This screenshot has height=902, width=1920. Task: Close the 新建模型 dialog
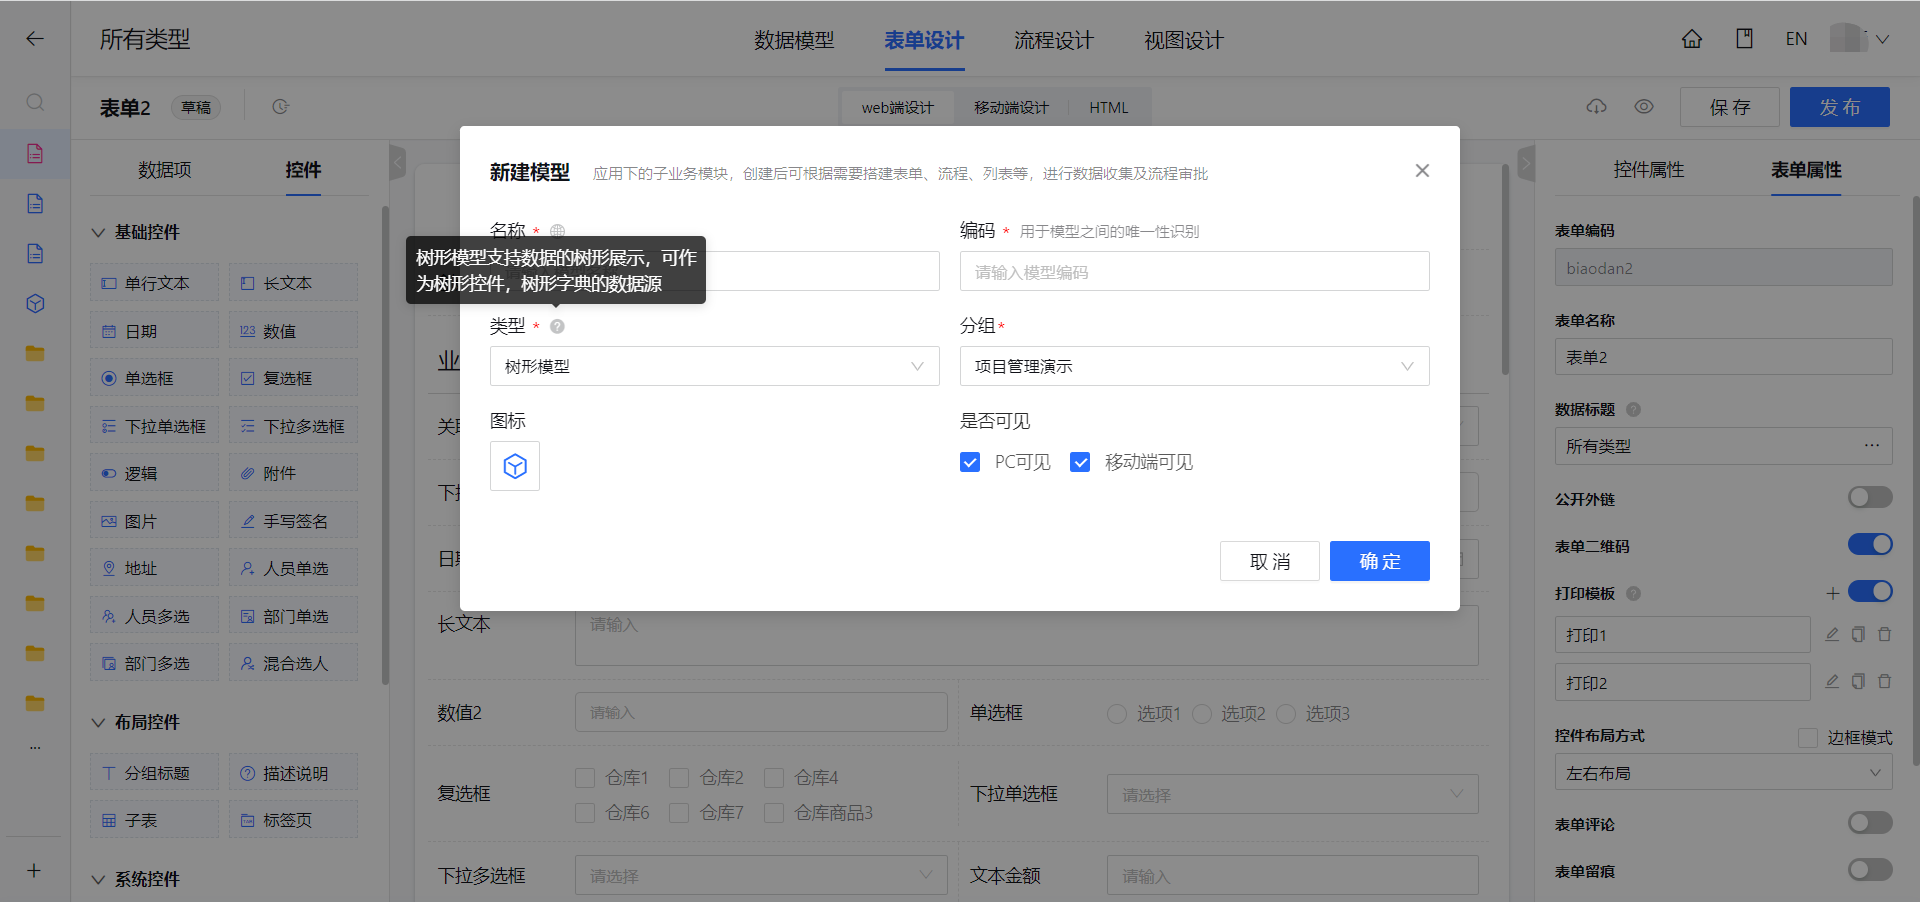coord(1422,171)
